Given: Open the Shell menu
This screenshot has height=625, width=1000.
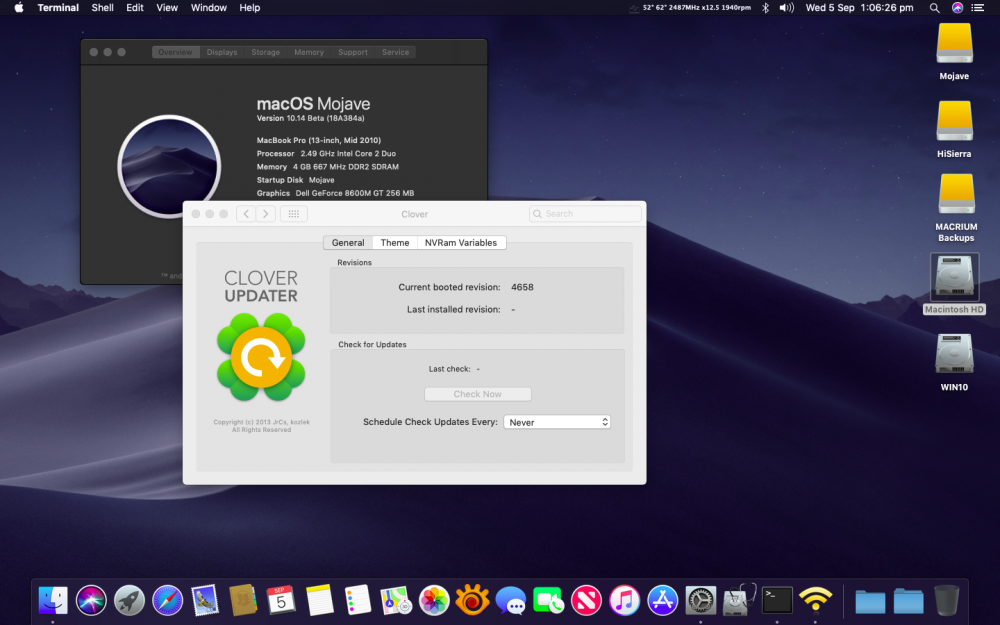Looking at the screenshot, I should [102, 8].
